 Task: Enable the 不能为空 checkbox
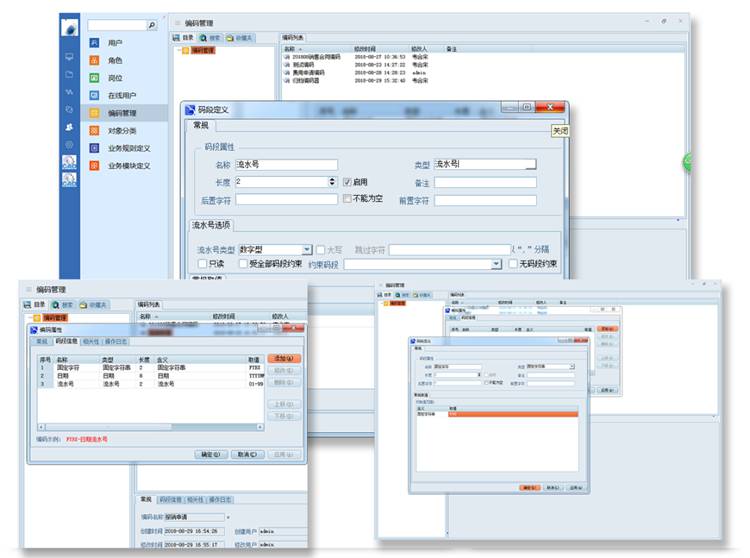click(x=348, y=199)
